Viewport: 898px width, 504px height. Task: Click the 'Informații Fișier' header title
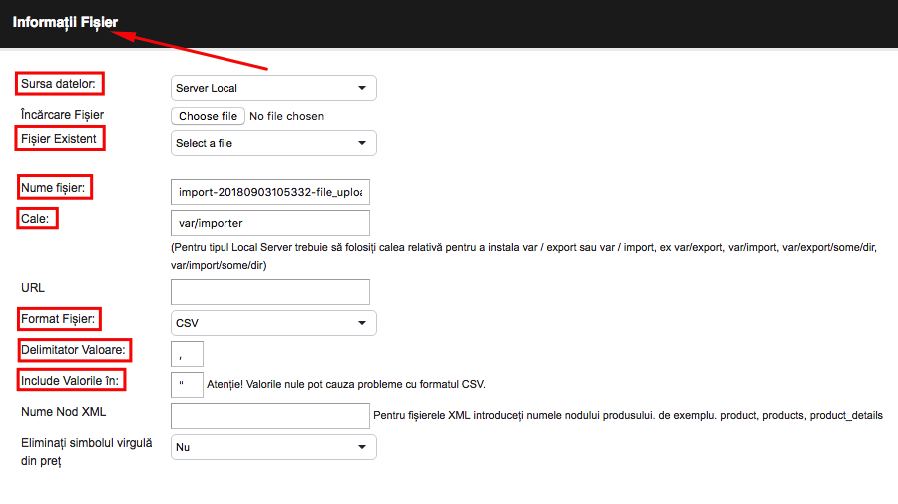(x=65, y=22)
